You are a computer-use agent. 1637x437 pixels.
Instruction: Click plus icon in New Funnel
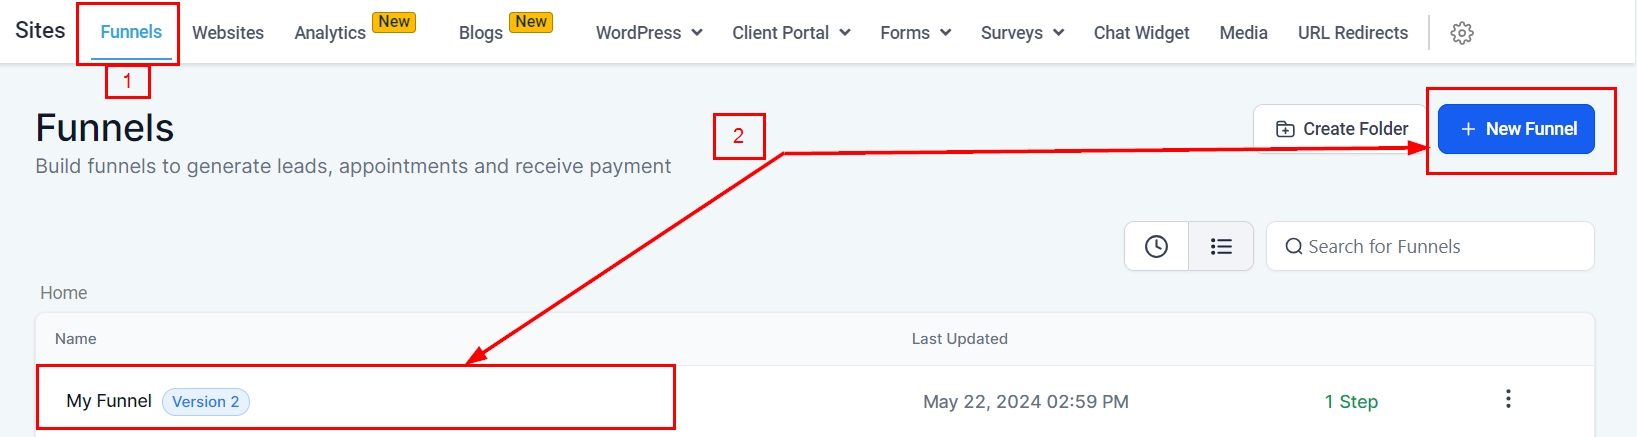1468,129
